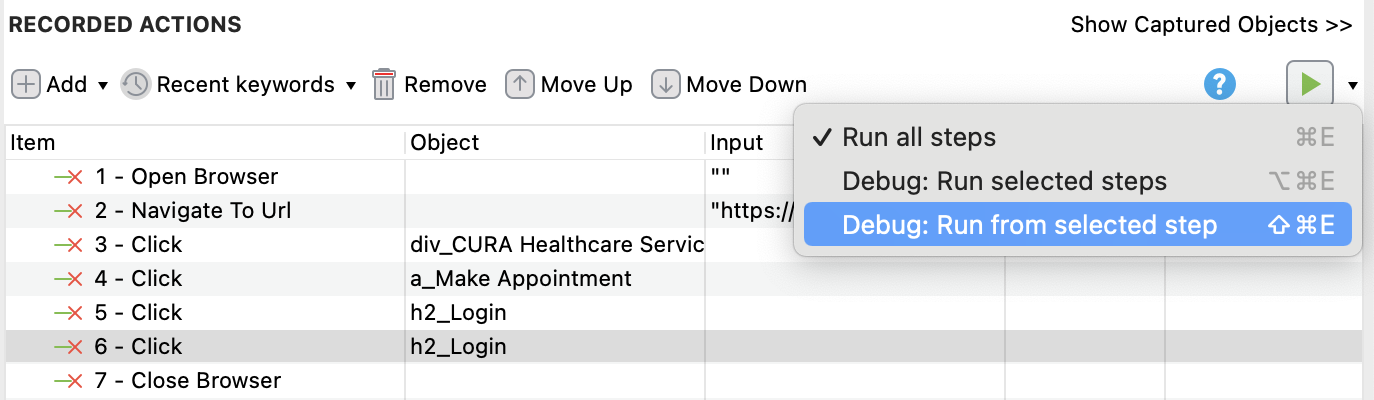The width and height of the screenshot is (1374, 400).
Task: Click the step icon beside Open Browser
Action: tap(68, 177)
